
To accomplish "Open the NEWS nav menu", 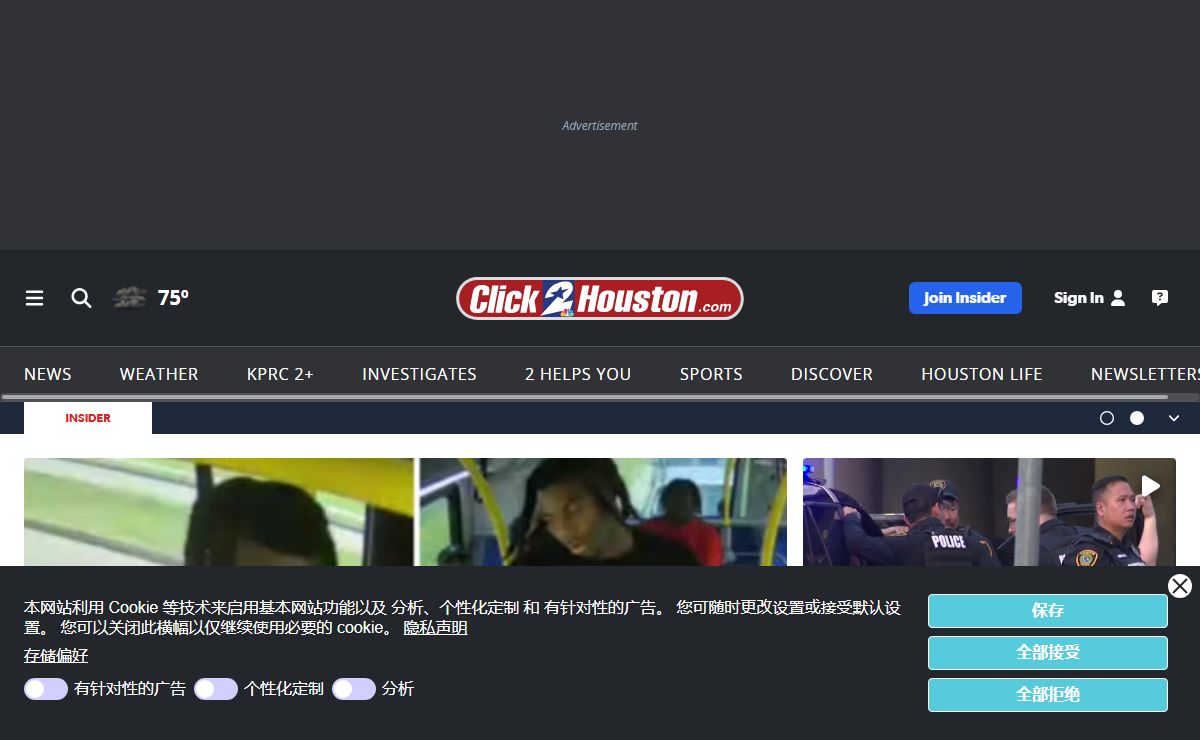I will tap(48, 374).
